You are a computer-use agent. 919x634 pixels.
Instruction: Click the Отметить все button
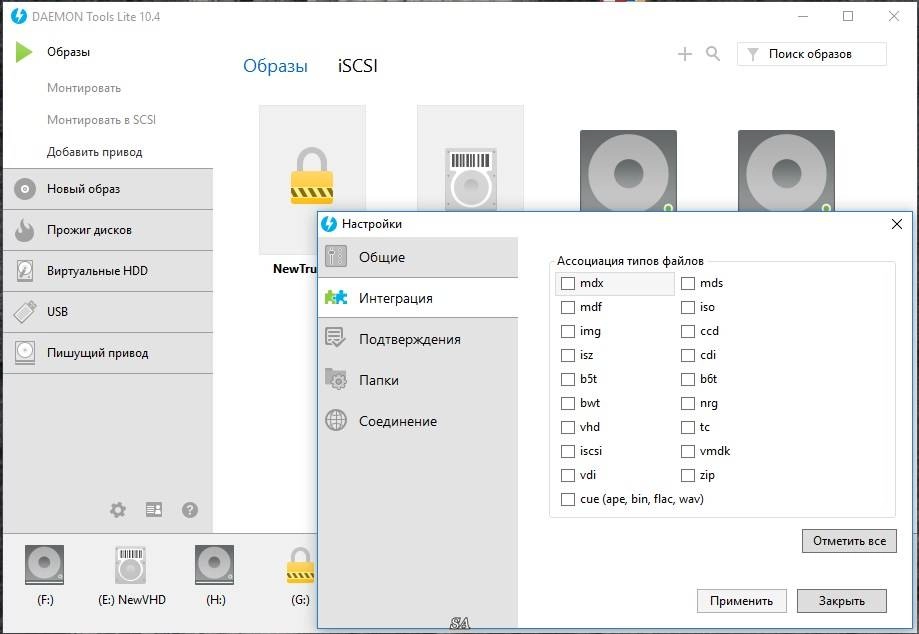[x=849, y=541]
